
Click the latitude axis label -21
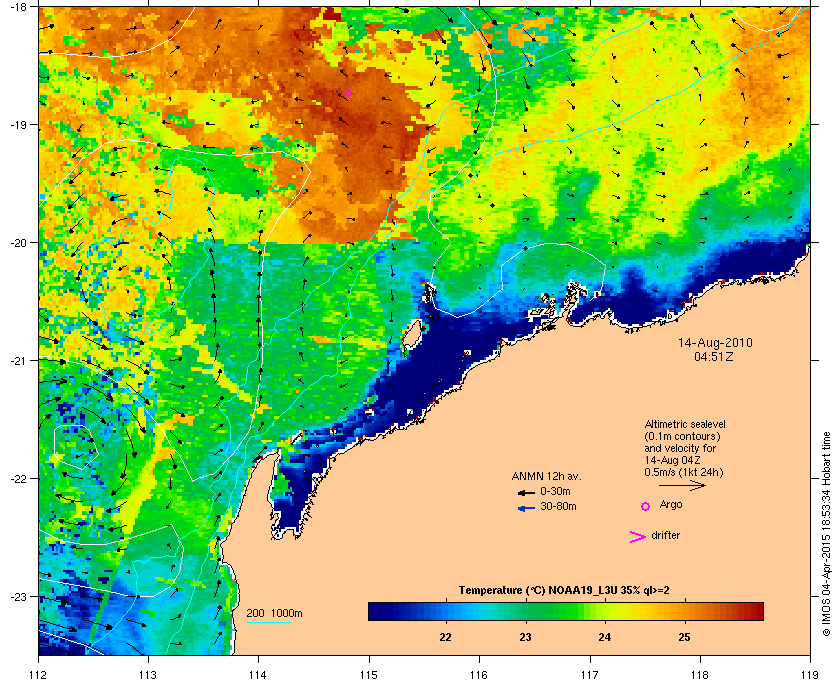coord(17,361)
